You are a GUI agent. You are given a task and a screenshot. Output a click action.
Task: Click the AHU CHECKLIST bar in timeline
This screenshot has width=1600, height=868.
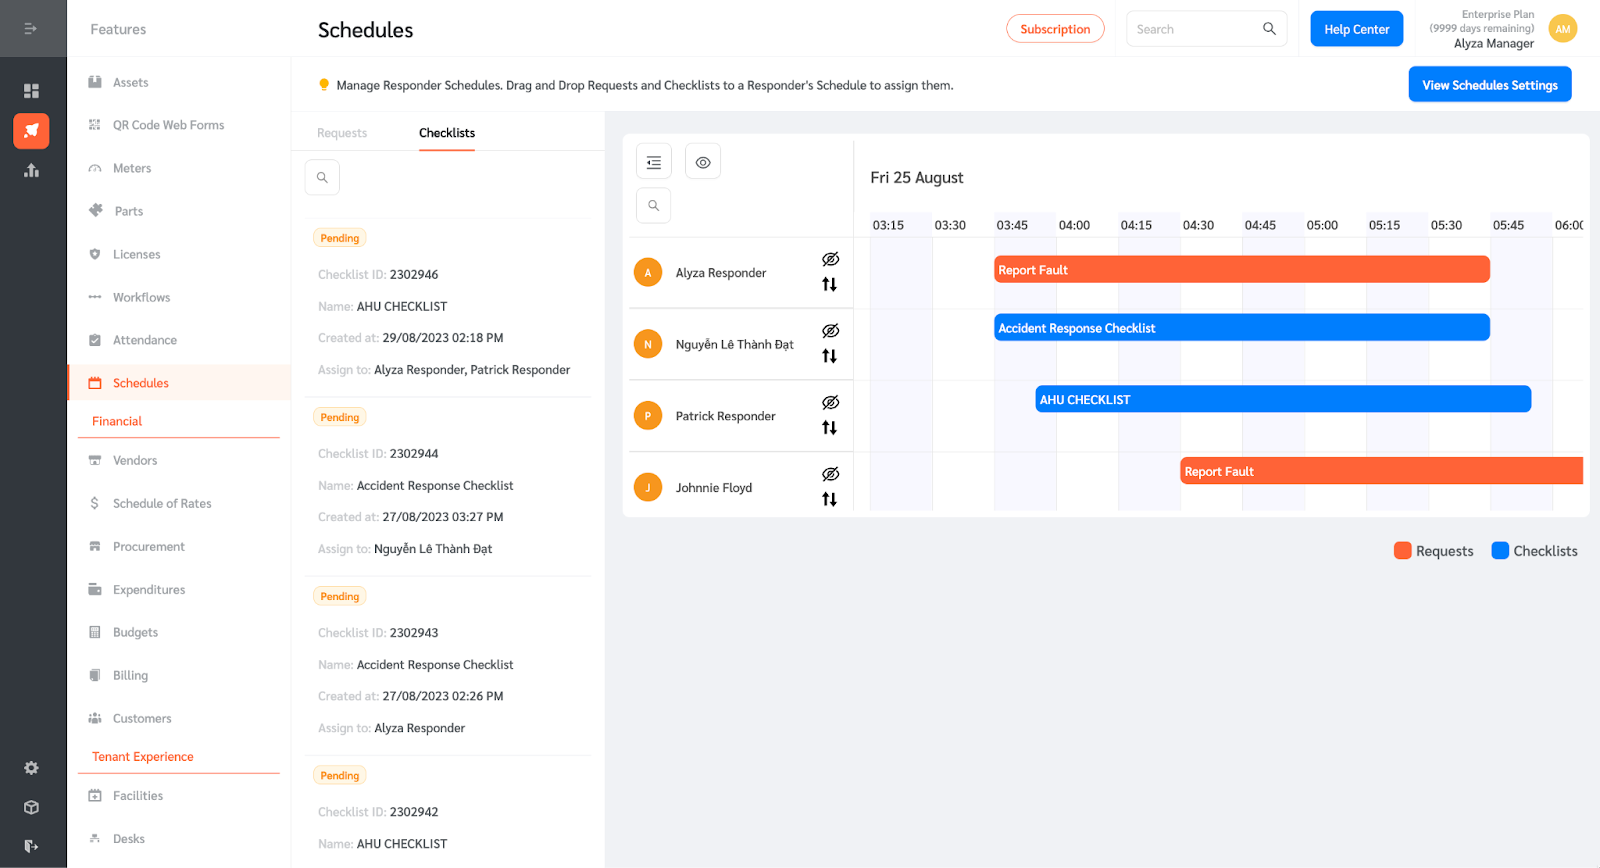point(1283,399)
